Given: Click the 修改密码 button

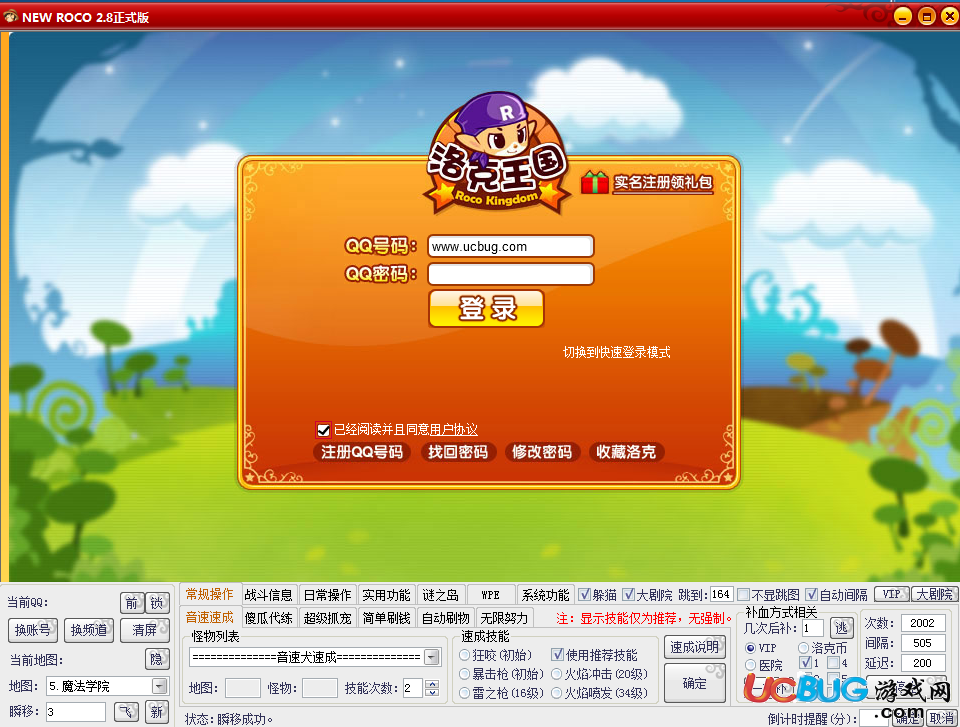Looking at the screenshot, I should 542,452.
